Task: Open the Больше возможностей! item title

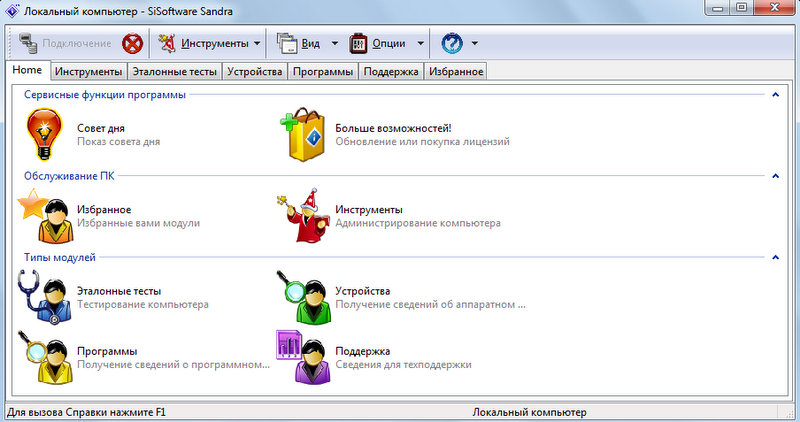Action: [x=393, y=128]
